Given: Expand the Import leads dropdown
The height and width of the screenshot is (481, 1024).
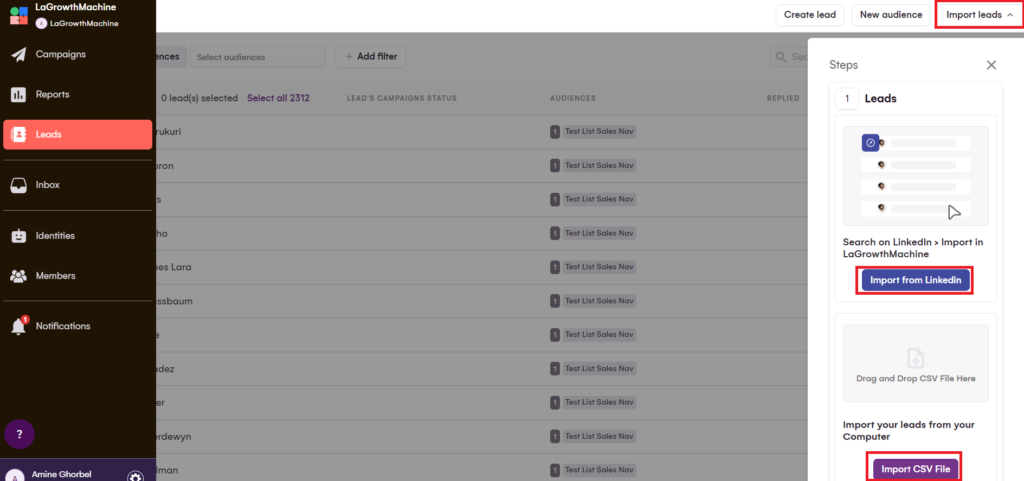Looking at the screenshot, I should 979,15.
